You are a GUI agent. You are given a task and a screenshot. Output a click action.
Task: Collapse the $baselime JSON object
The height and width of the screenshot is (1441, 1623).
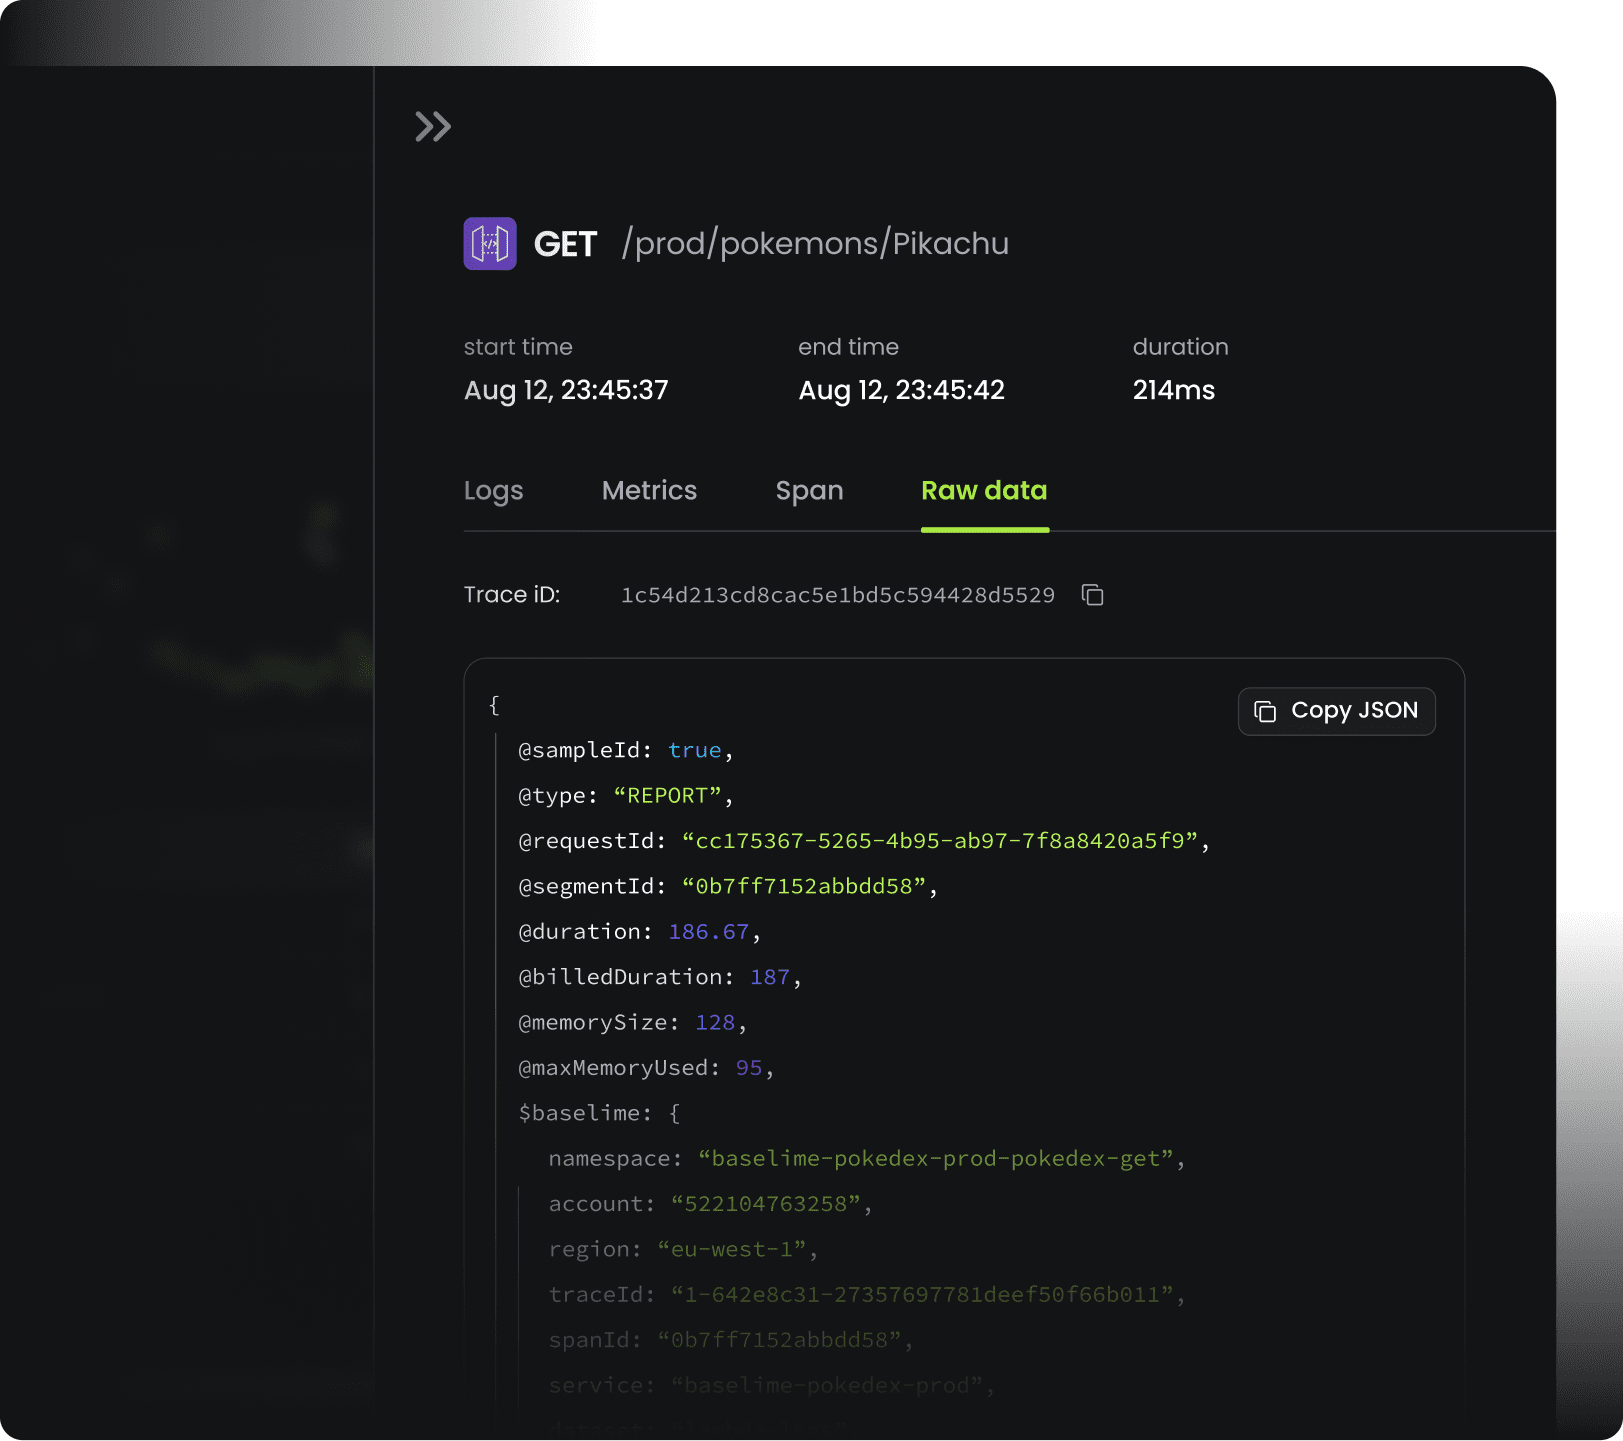tap(674, 1113)
